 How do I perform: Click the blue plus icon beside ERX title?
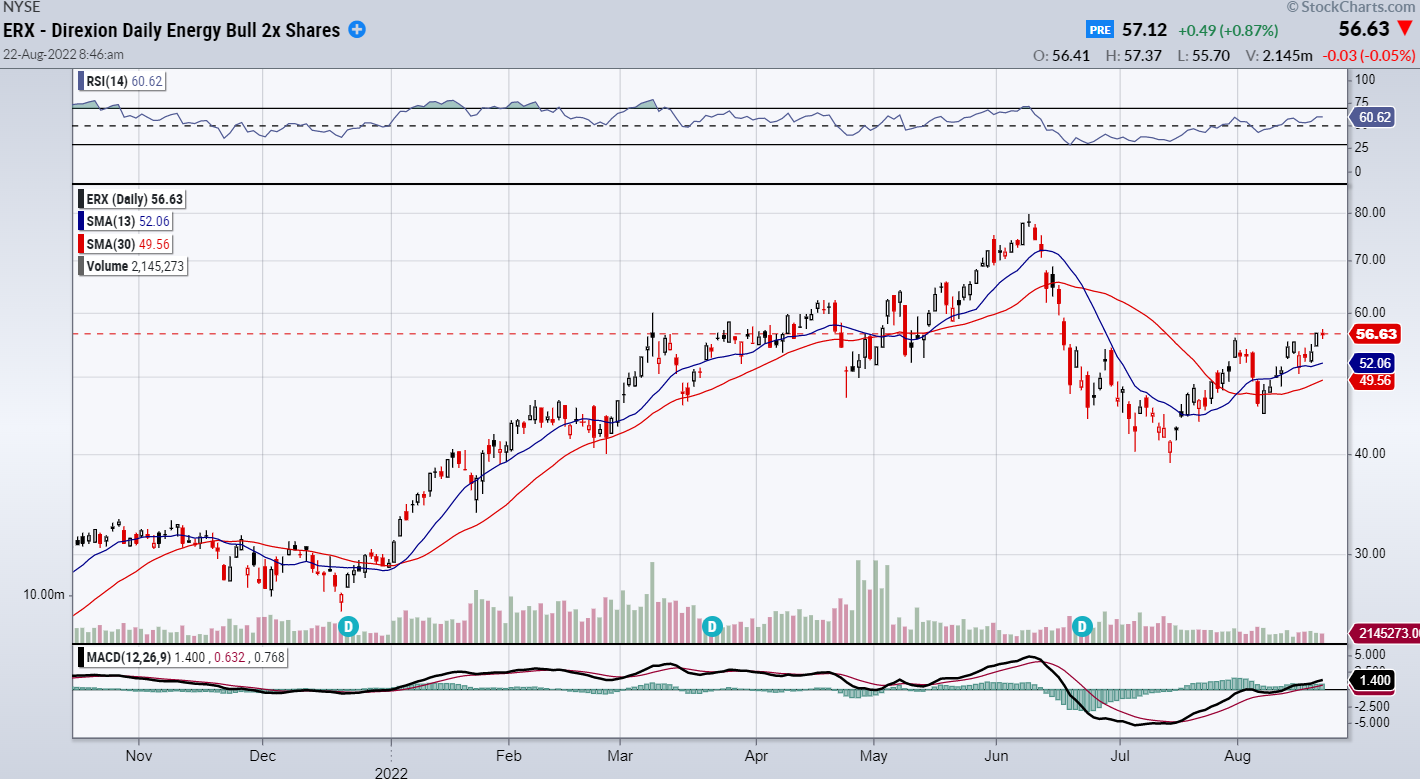357,30
